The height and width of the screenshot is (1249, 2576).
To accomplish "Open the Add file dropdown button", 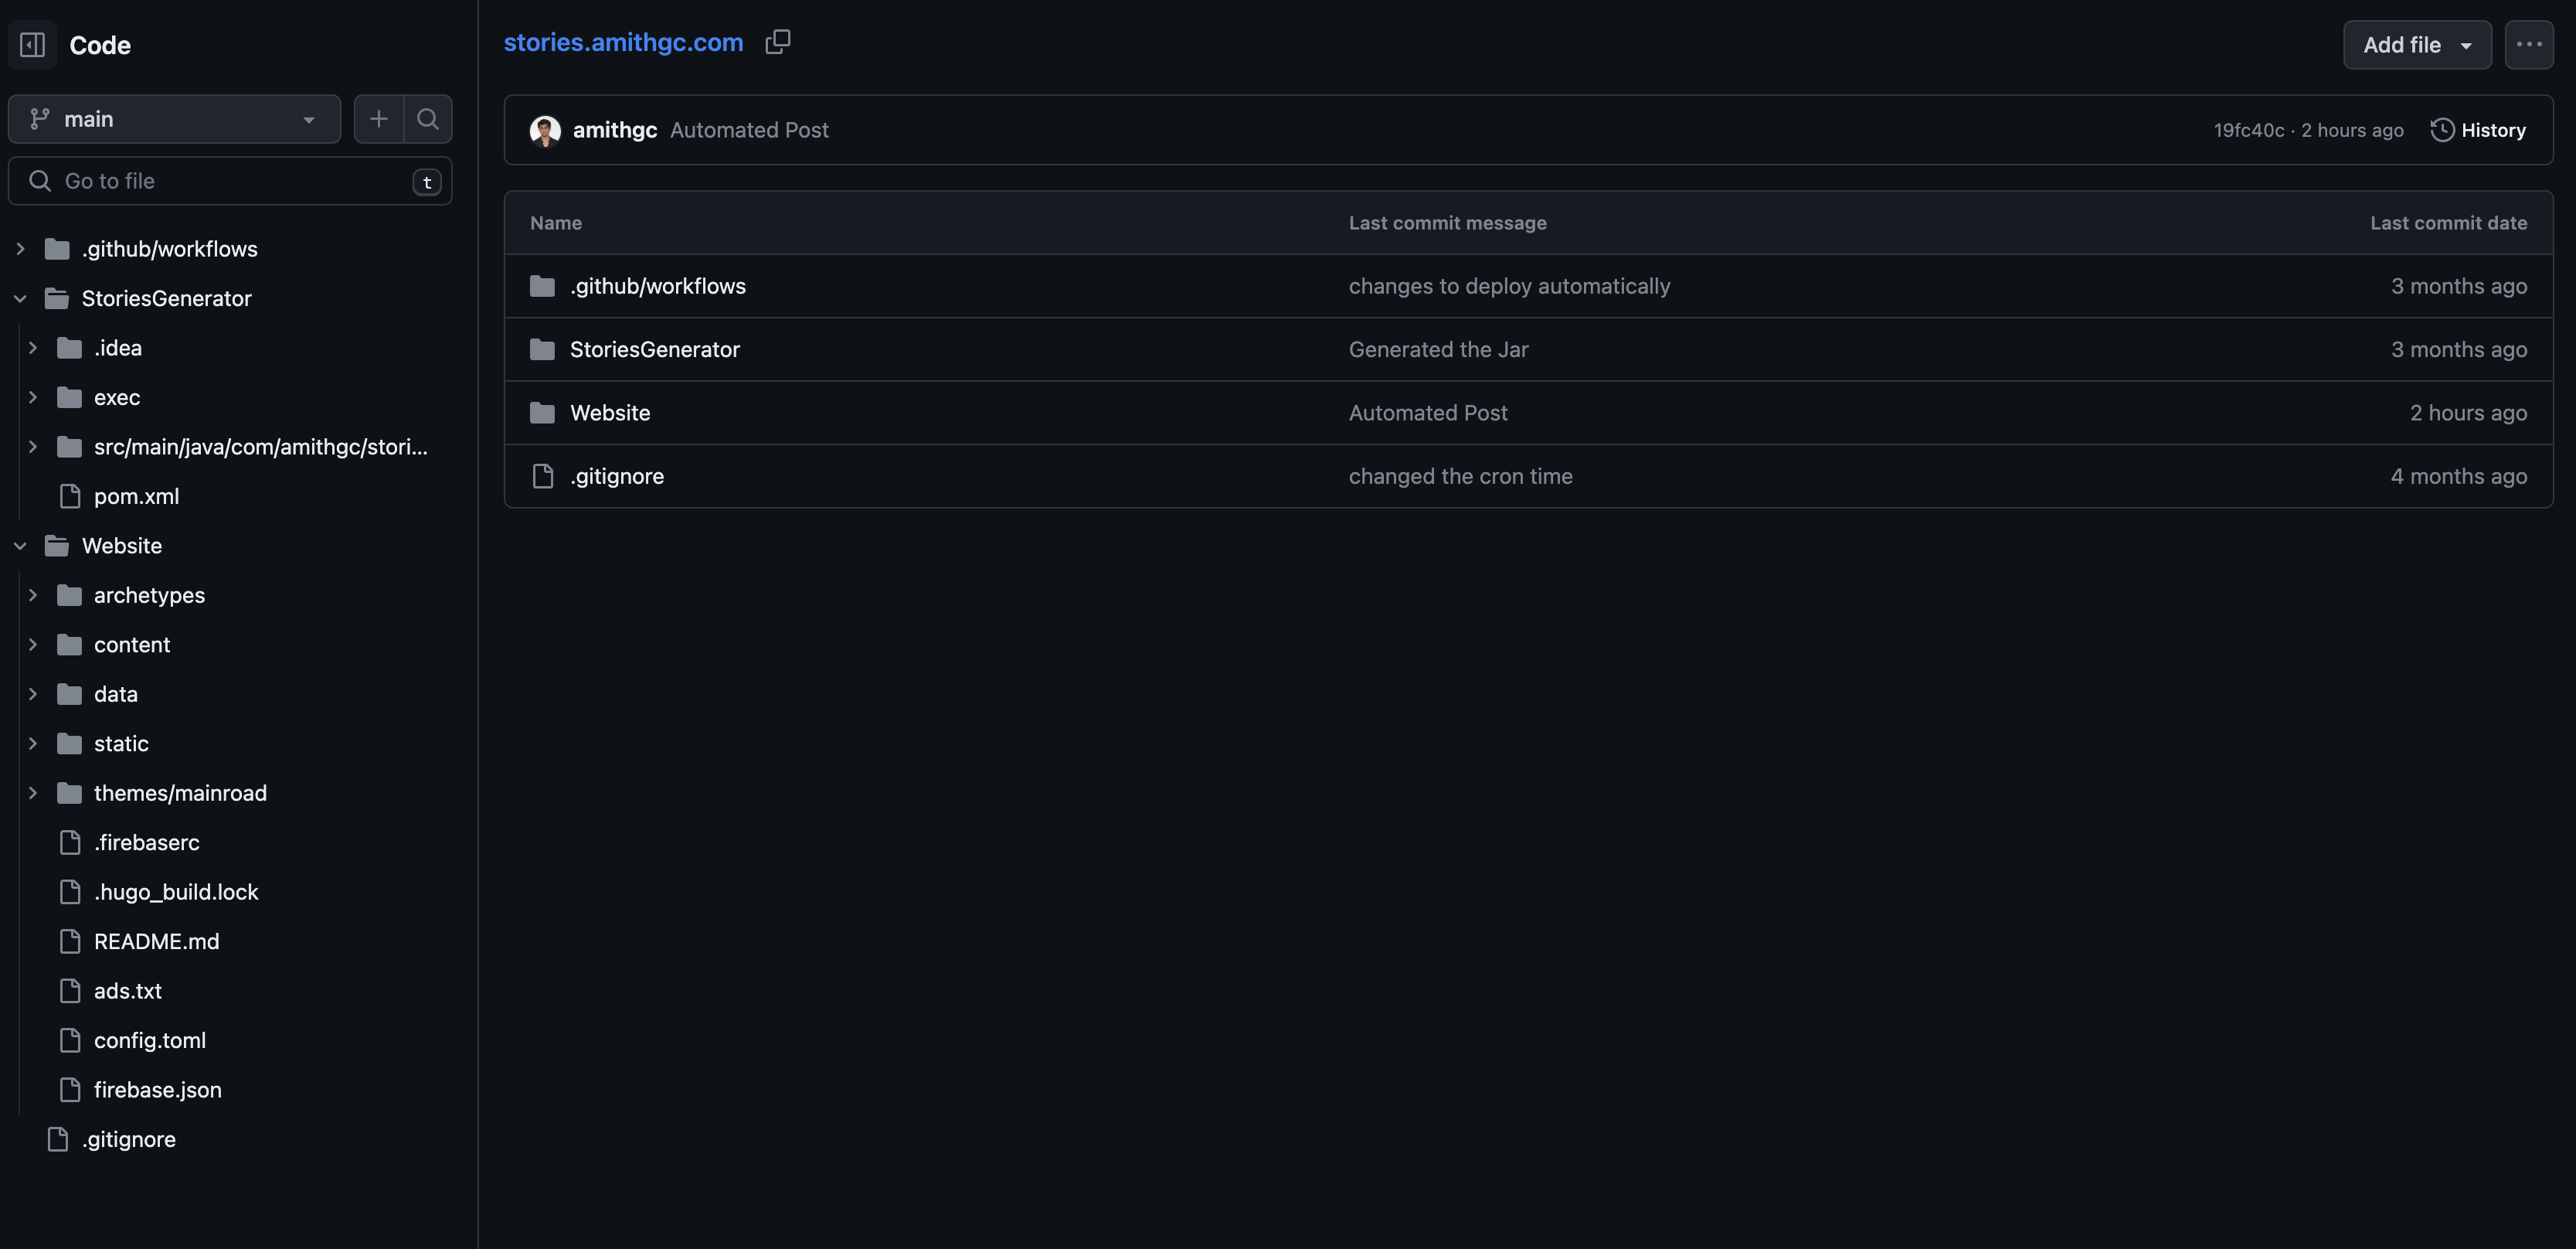I will [2417, 45].
